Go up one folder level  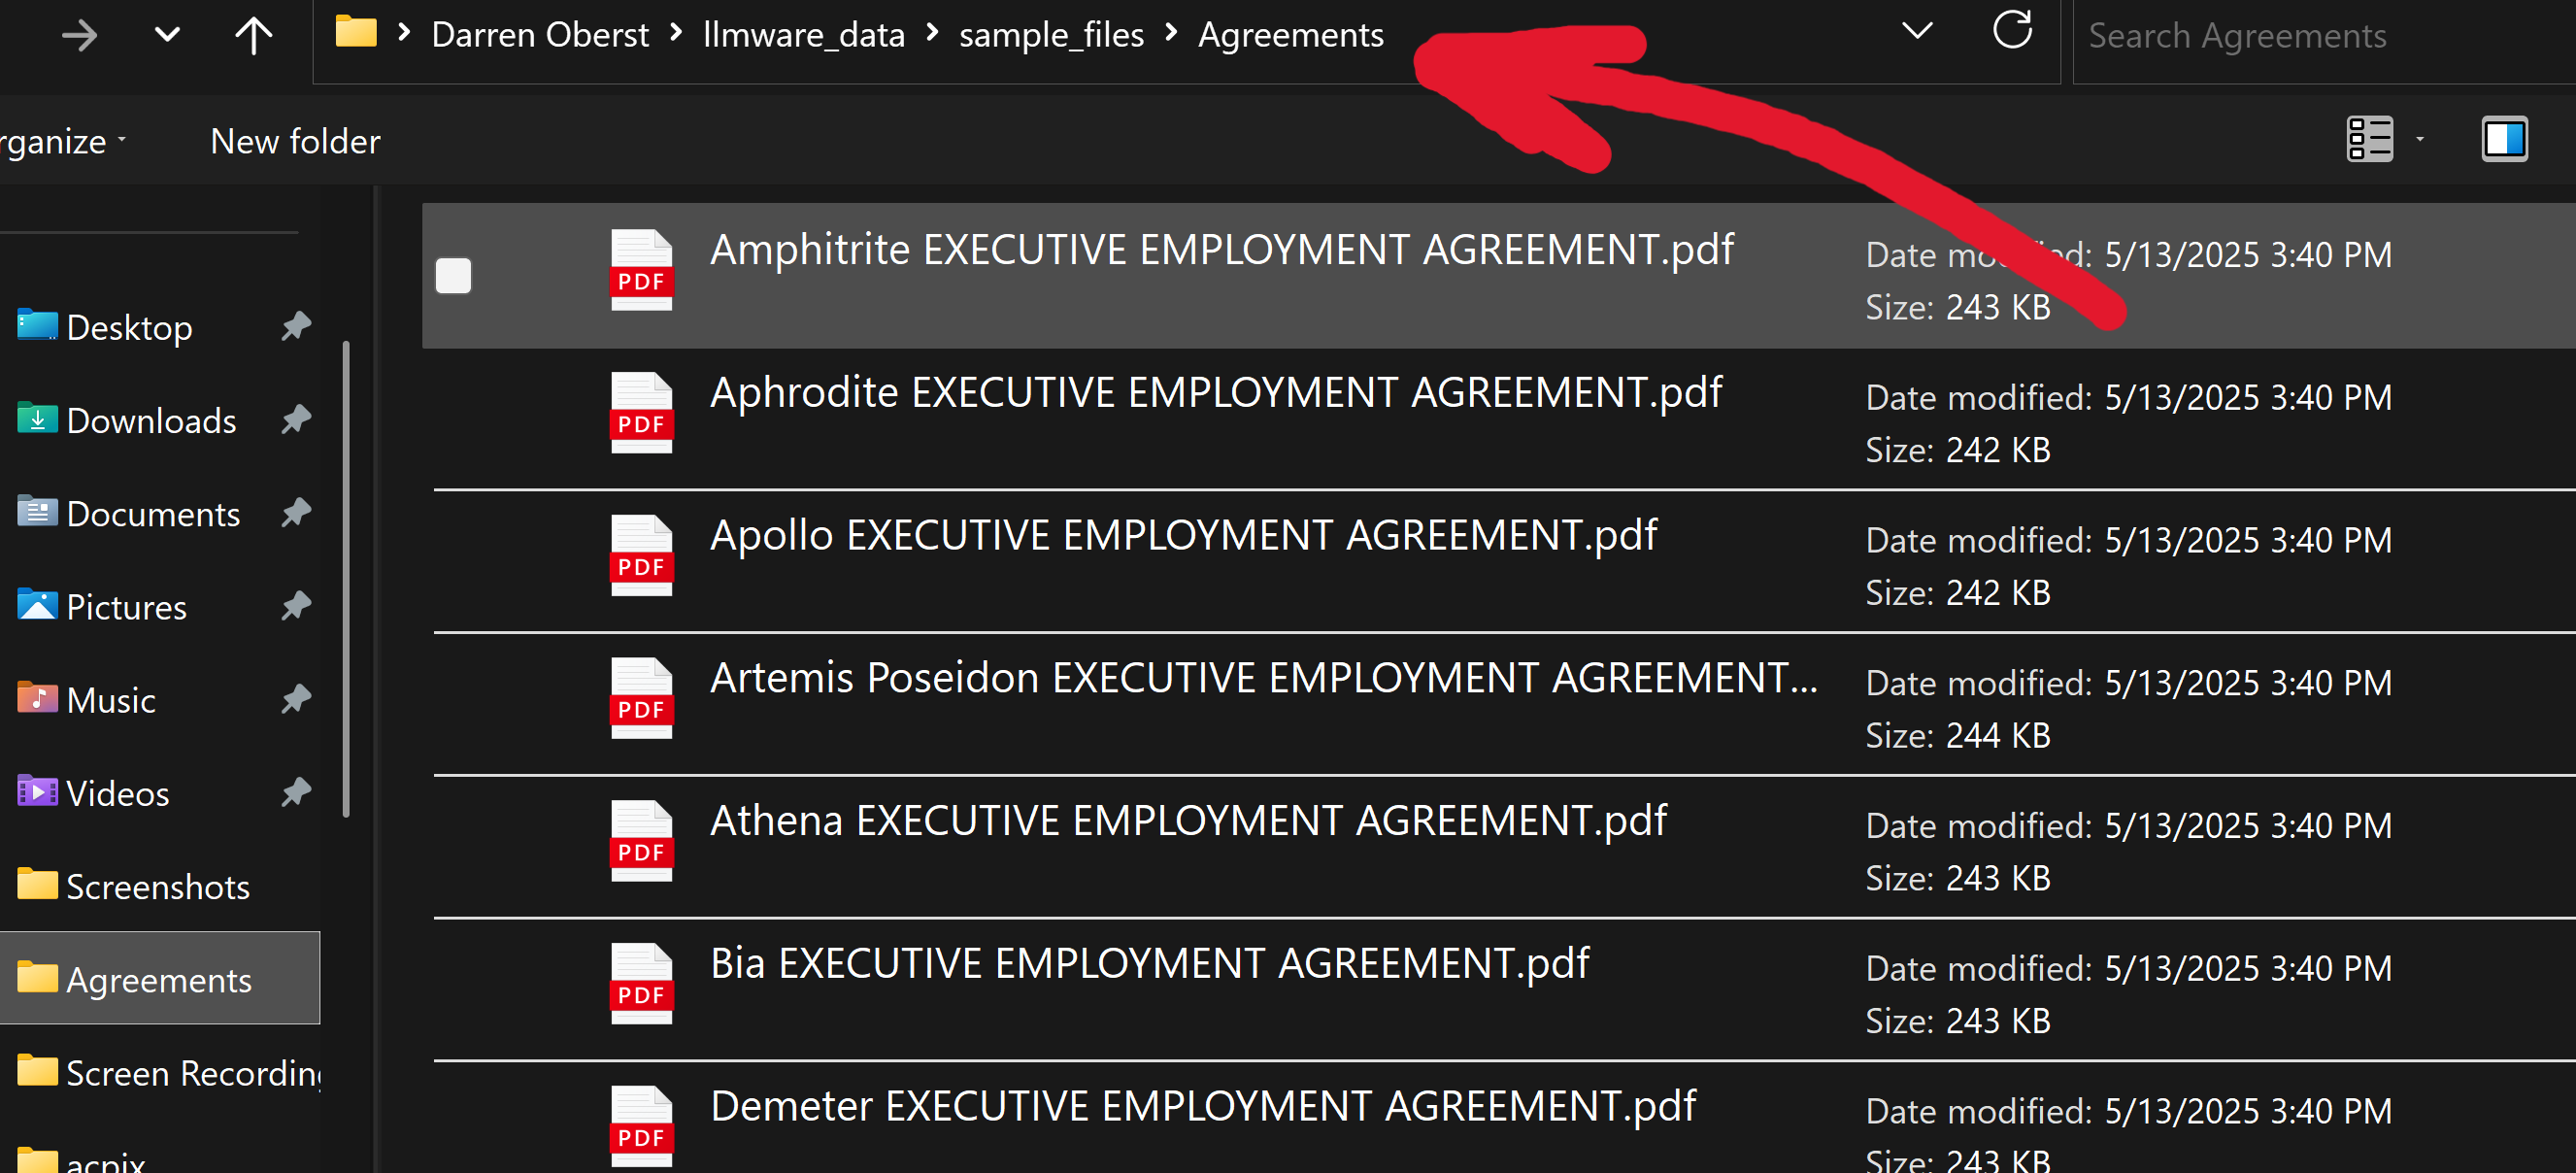pyautogui.click(x=253, y=36)
